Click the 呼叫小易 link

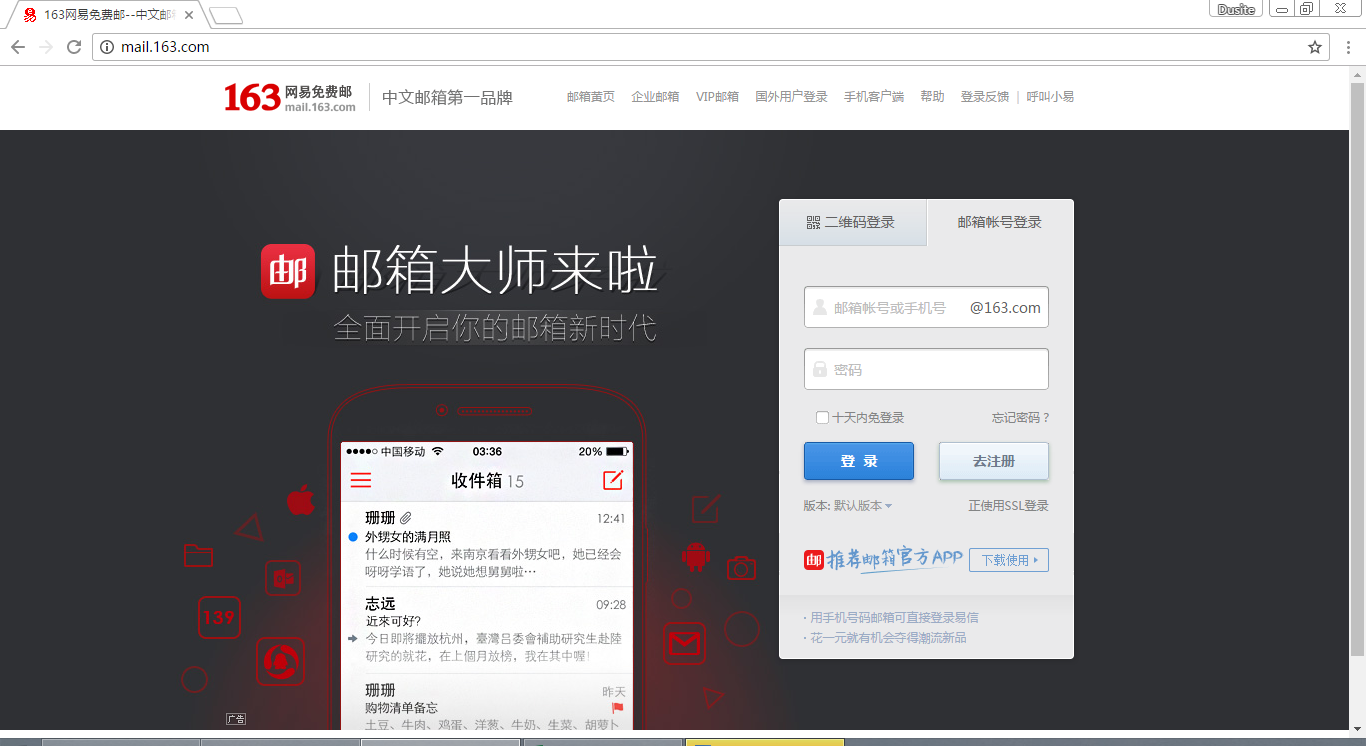1050,97
